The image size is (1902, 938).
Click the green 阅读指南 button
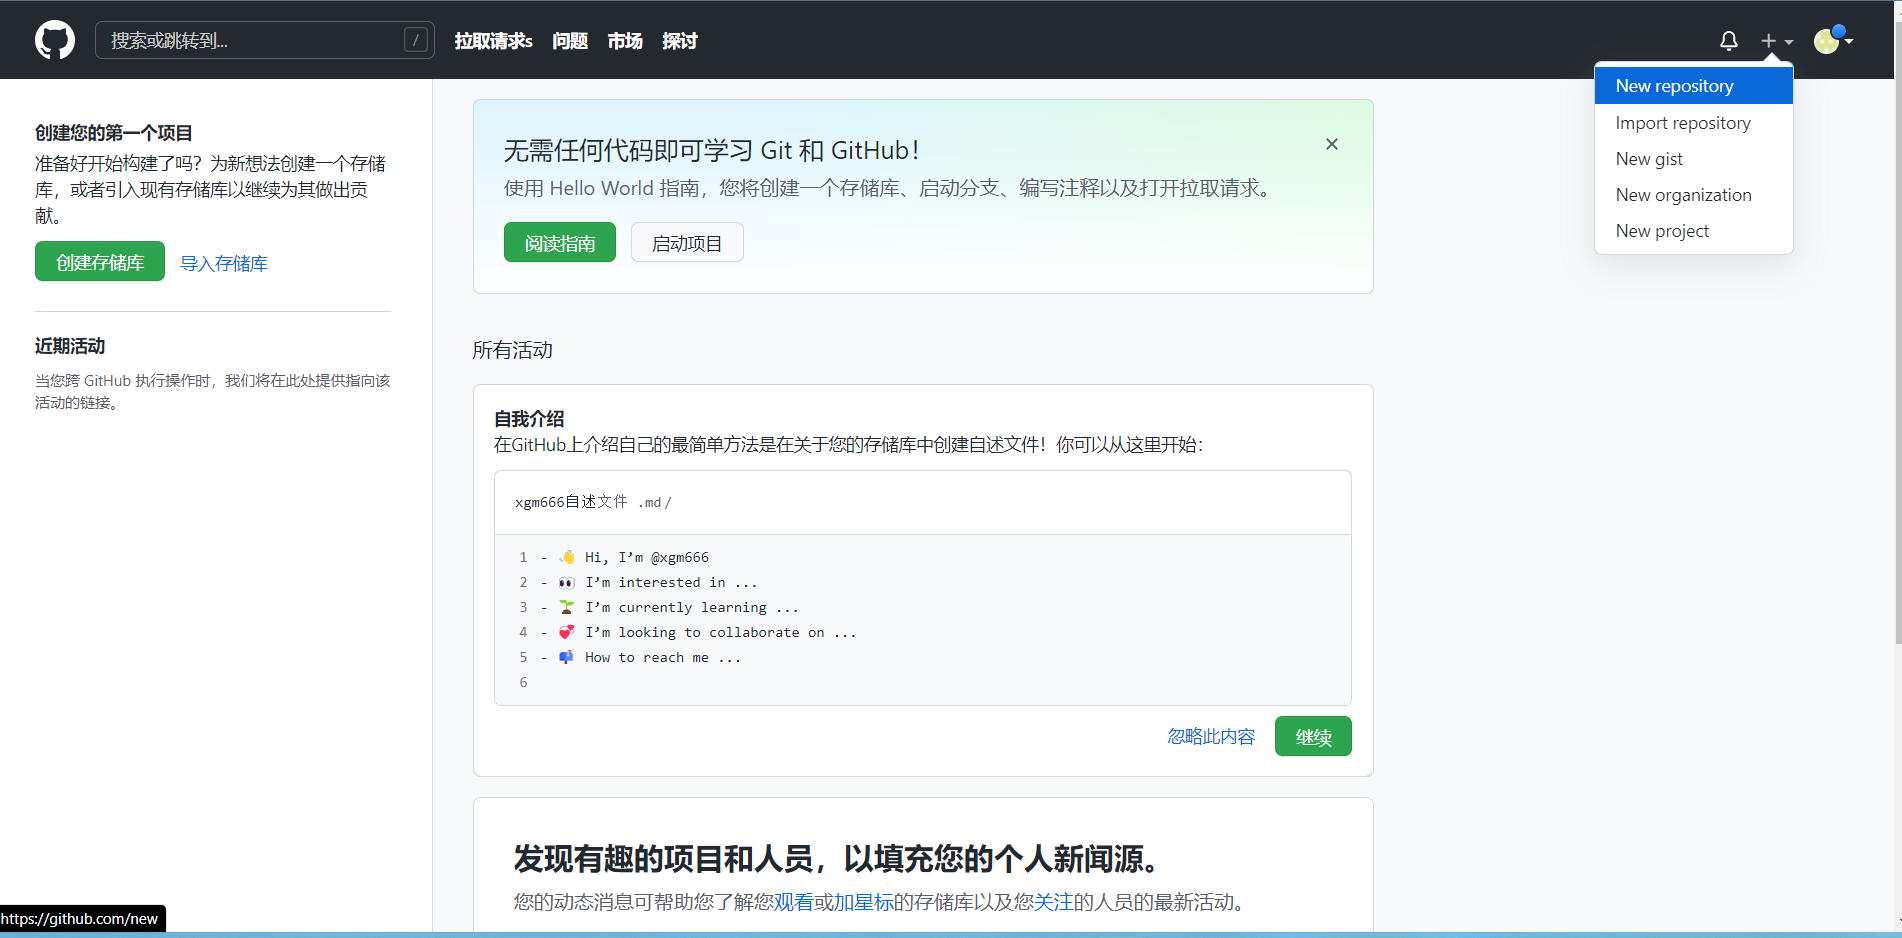tap(560, 243)
